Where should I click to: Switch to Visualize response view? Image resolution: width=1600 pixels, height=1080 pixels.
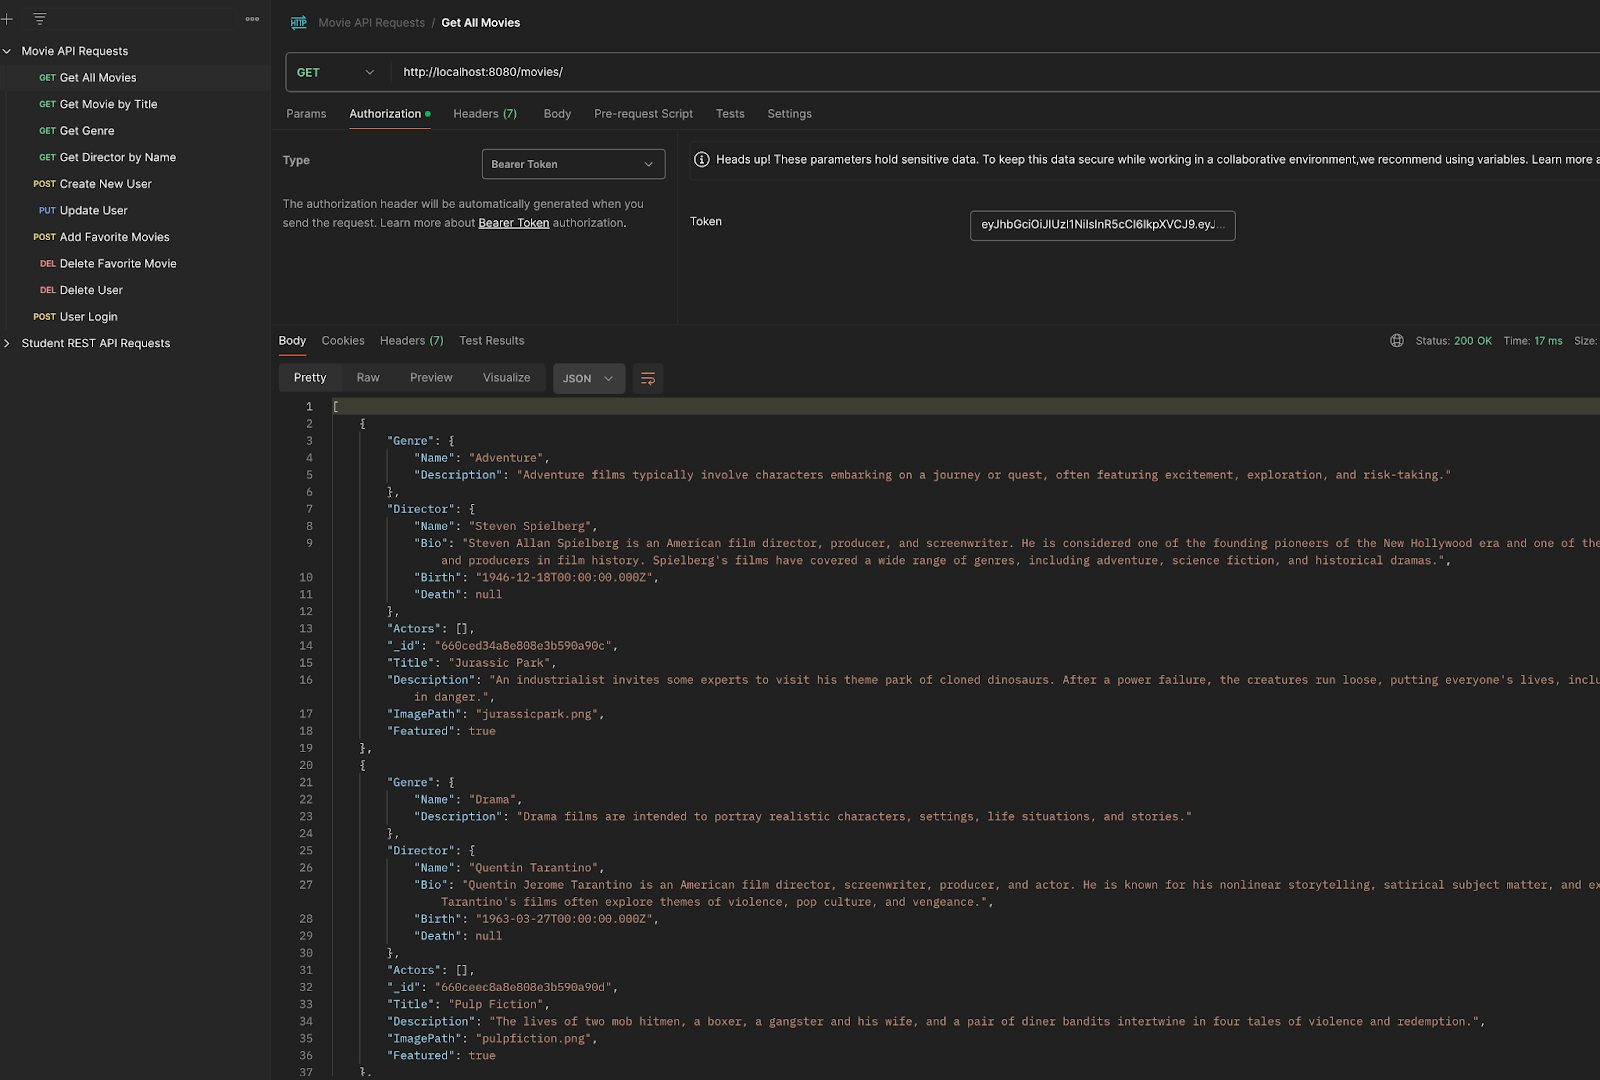click(x=506, y=378)
